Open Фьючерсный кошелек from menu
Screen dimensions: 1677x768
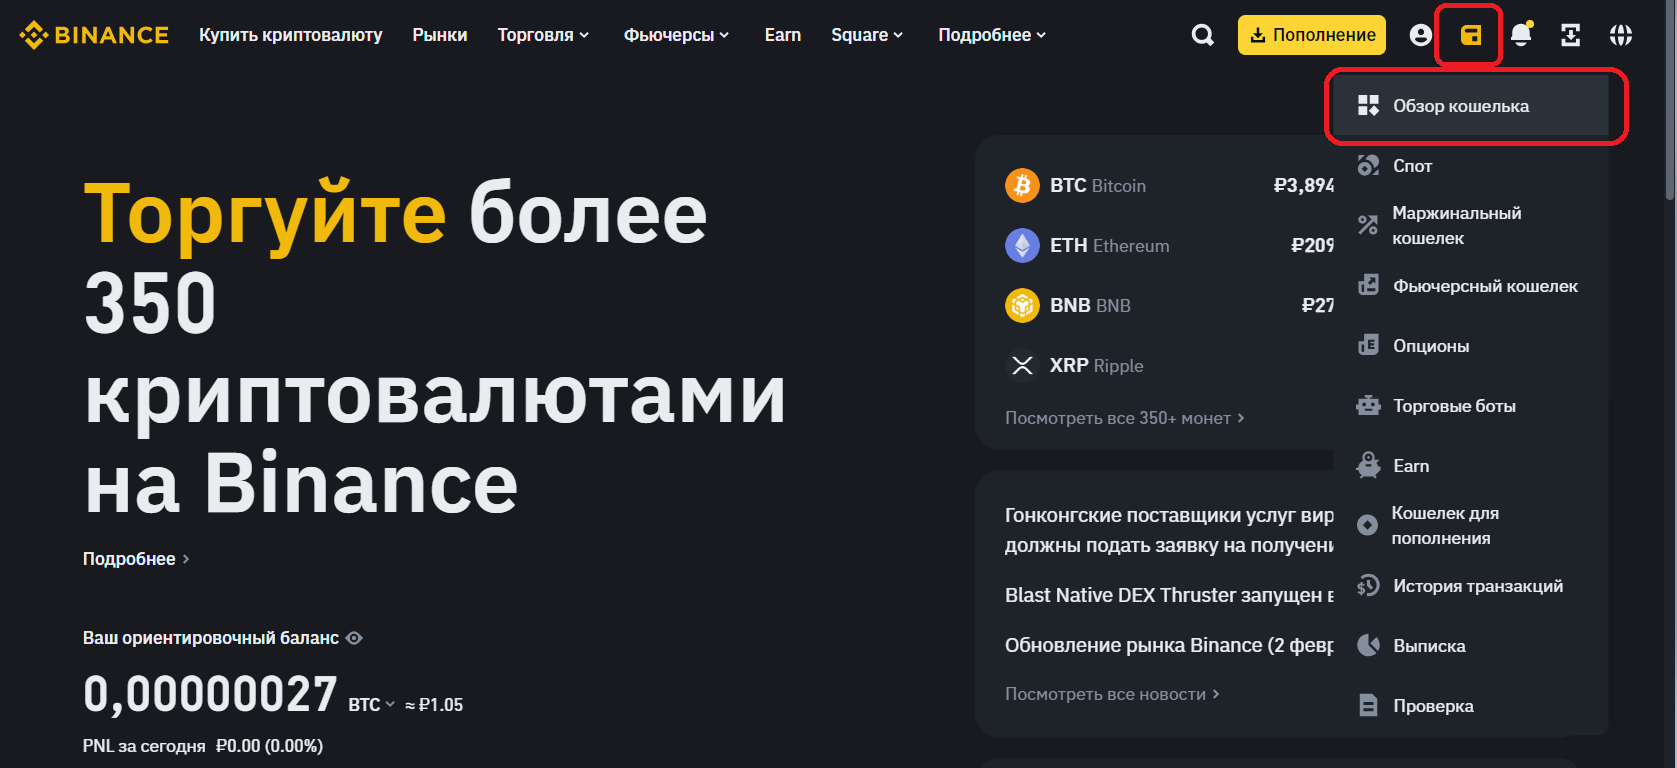[1484, 286]
